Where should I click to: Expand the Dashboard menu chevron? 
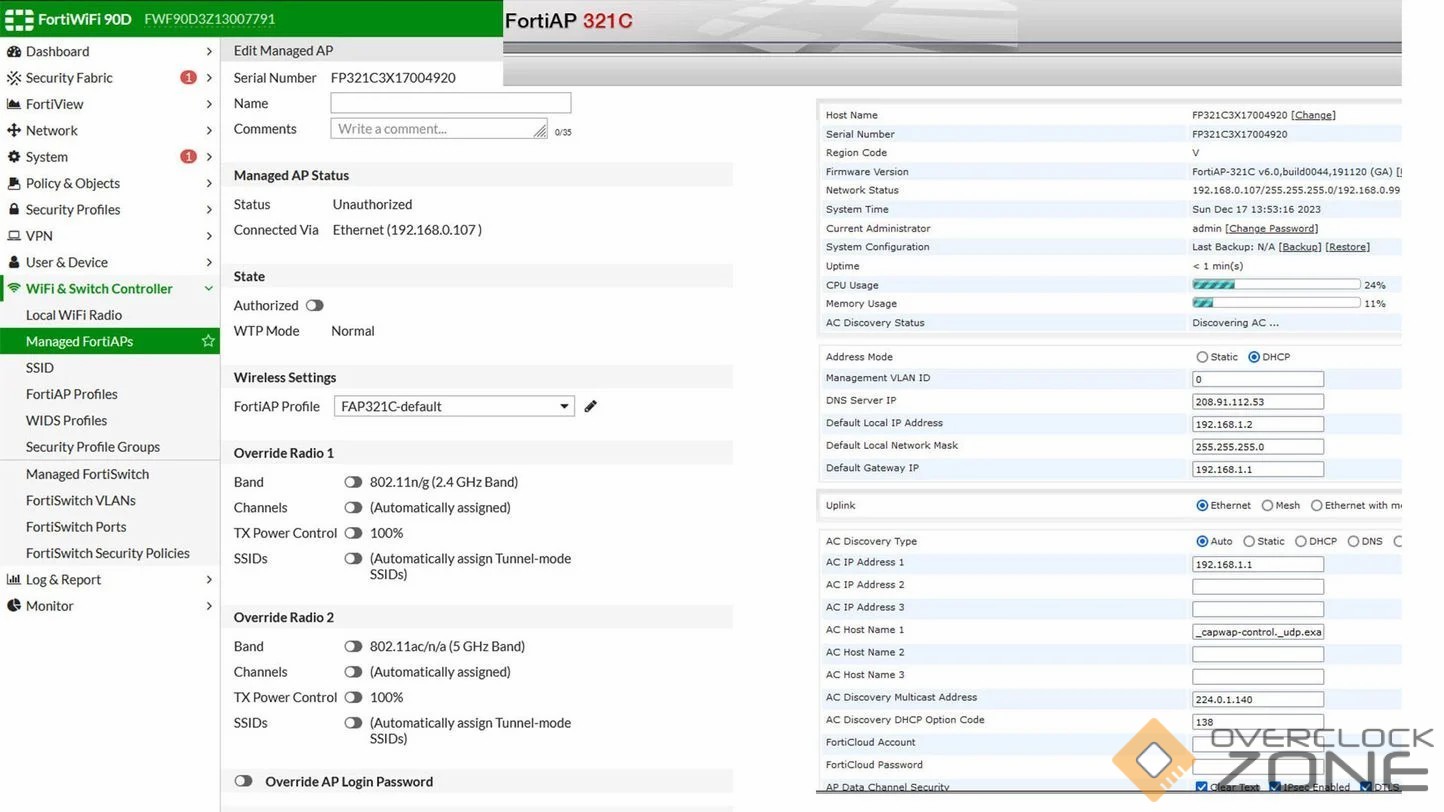[208, 52]
